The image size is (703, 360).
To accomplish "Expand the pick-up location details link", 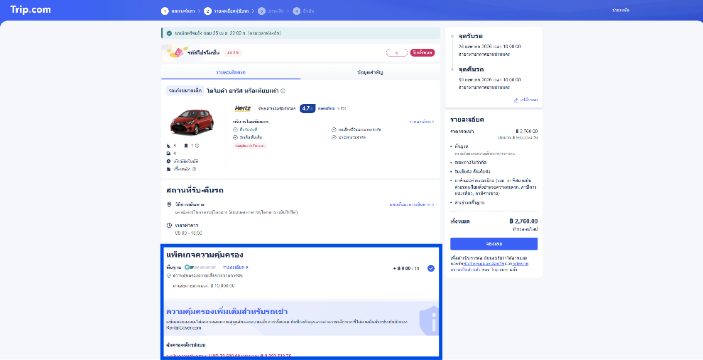I will (x=412, y=204).
